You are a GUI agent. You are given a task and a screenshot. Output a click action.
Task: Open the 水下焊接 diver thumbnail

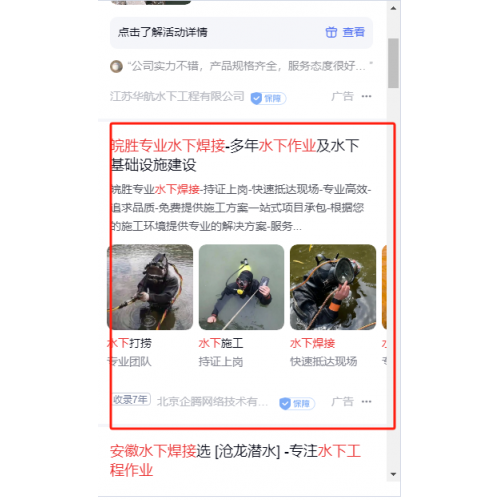333,287
